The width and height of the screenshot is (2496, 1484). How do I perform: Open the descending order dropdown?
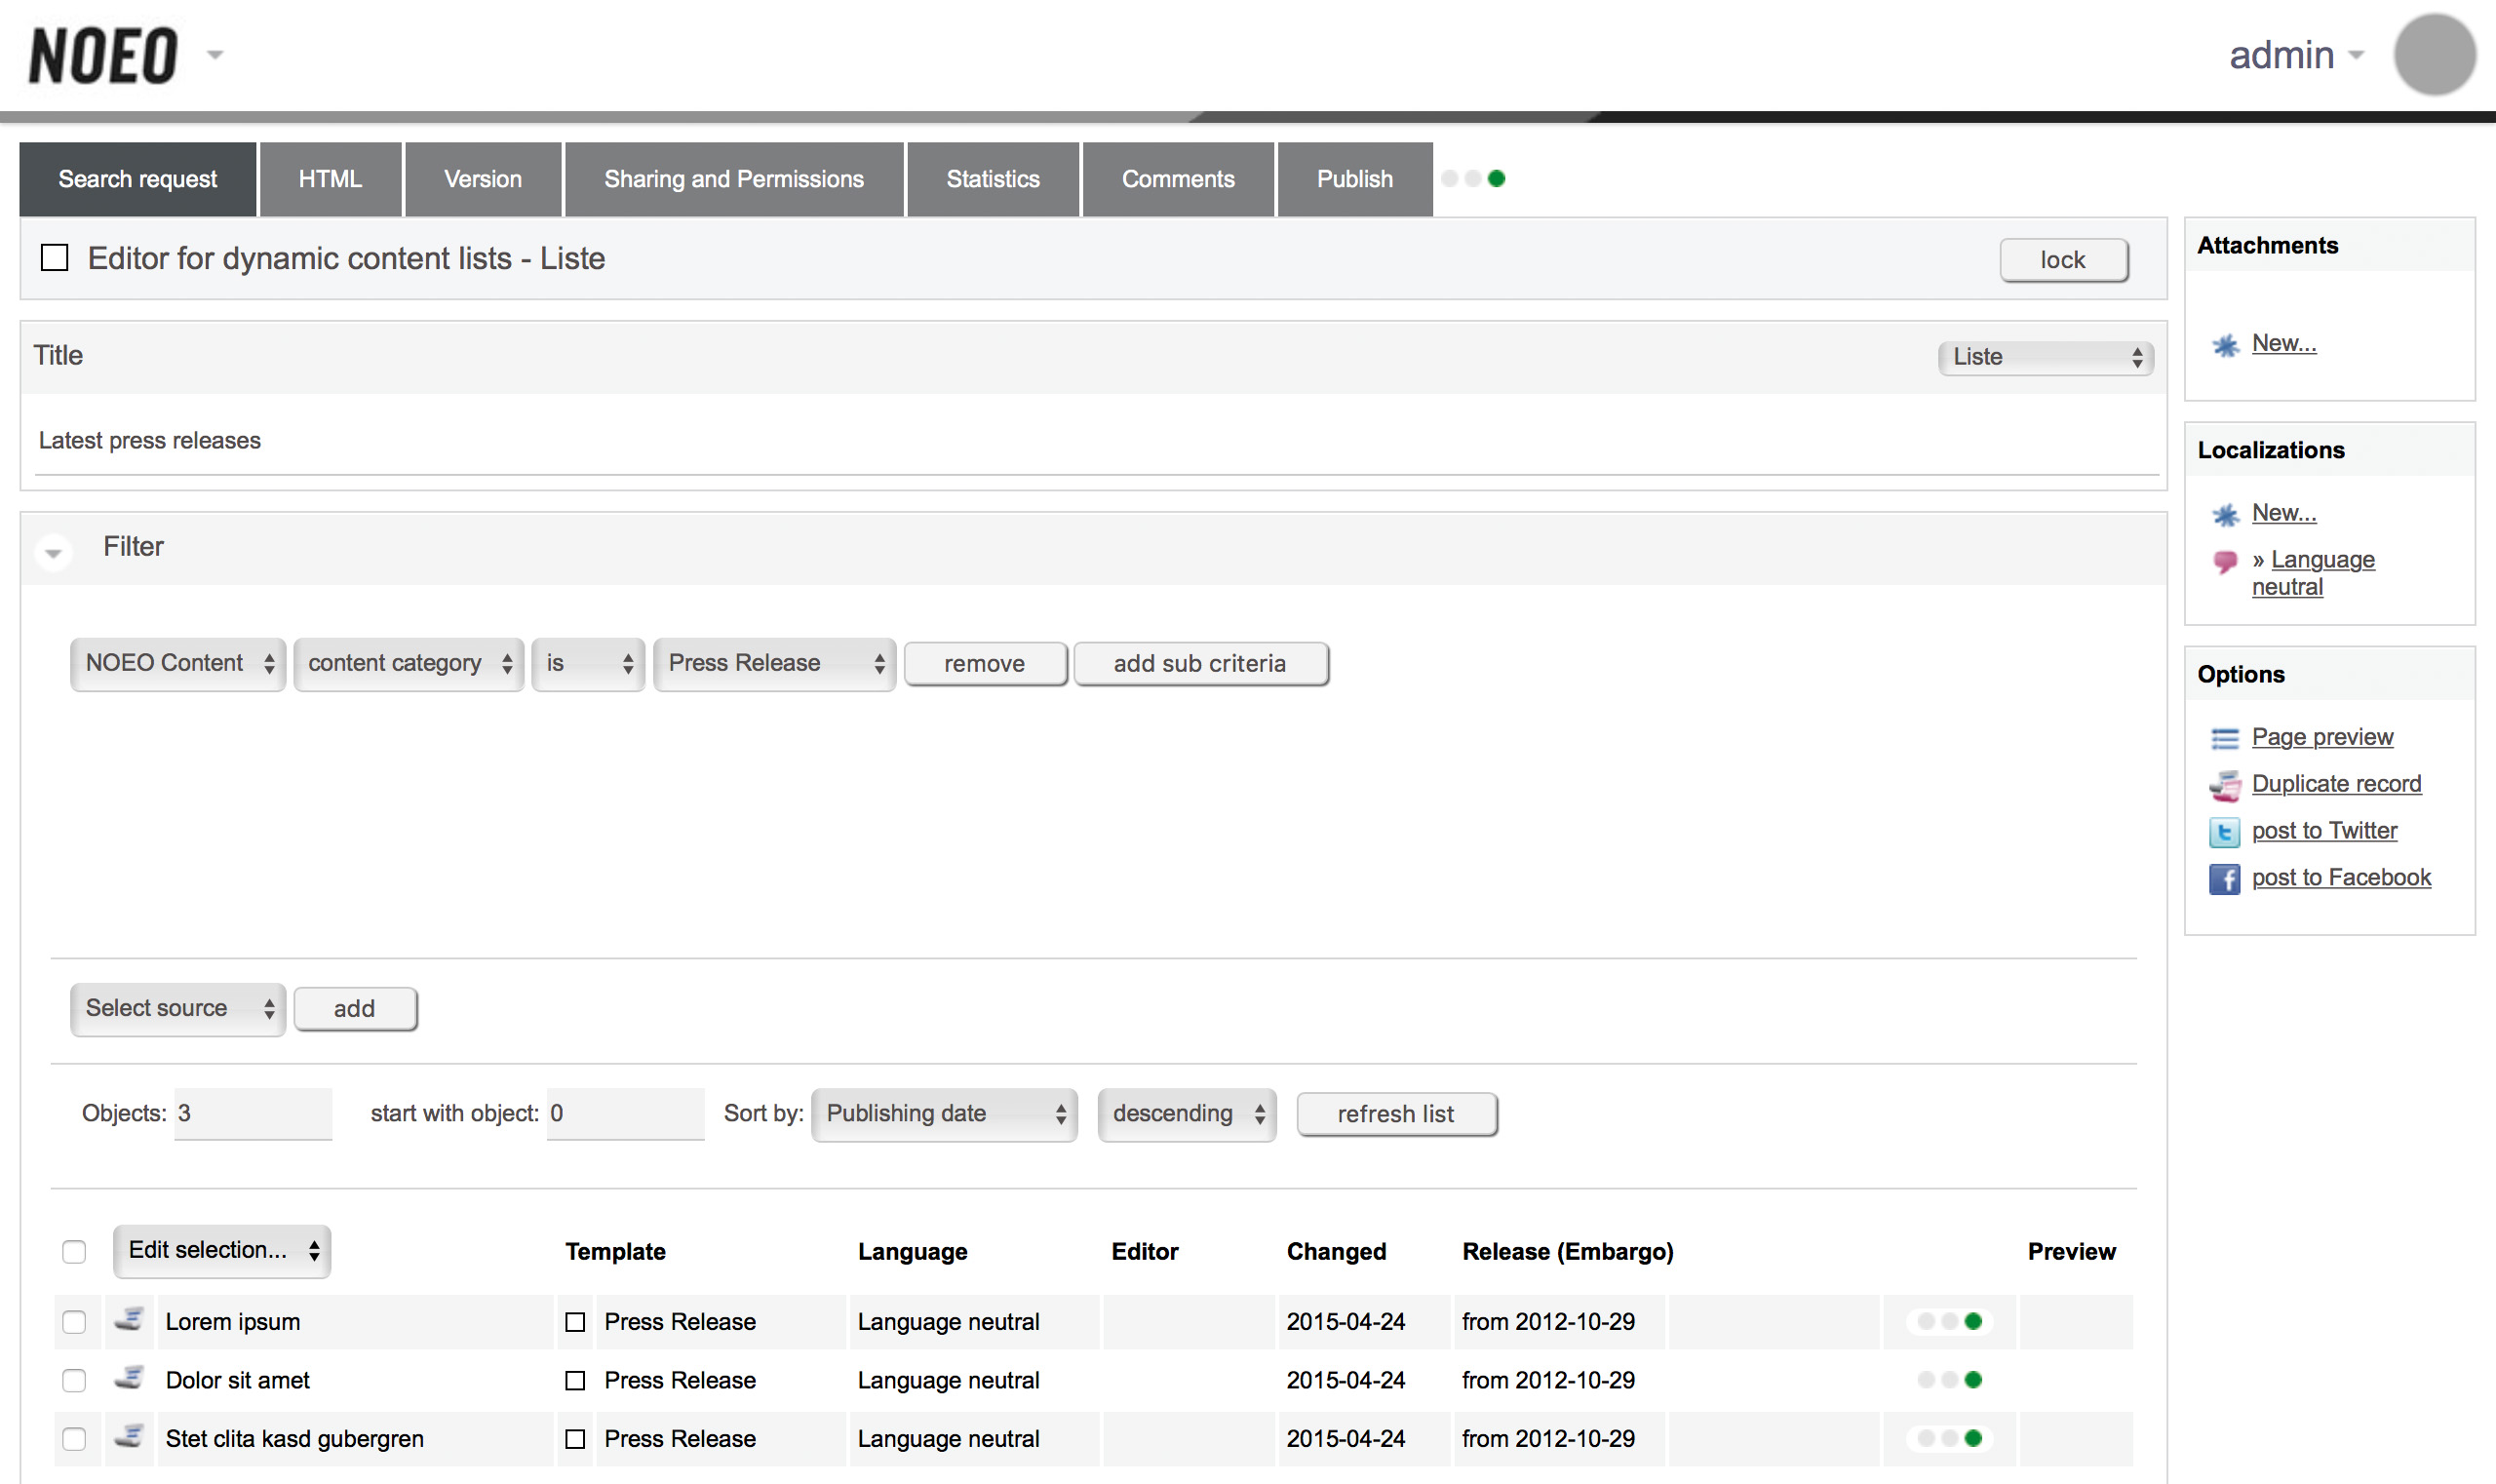pos(1187,1114)
